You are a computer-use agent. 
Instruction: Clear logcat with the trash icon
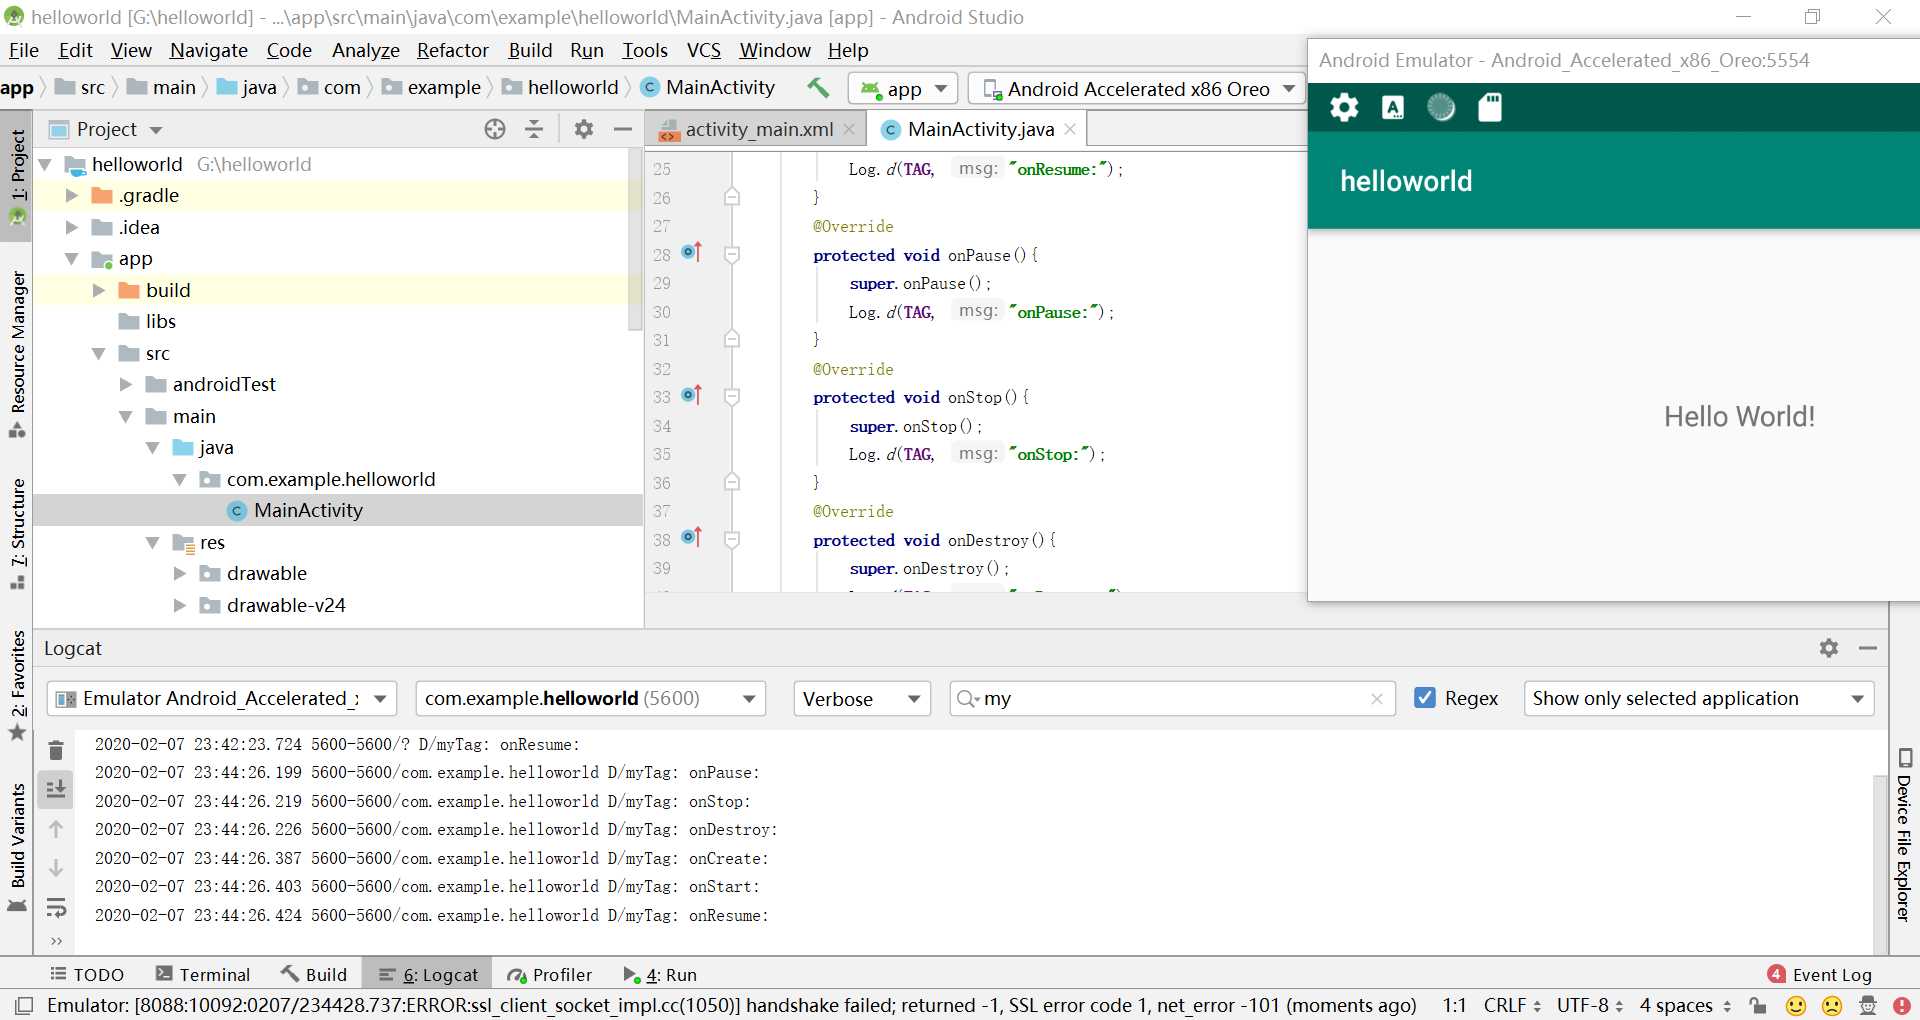(x=56, y=750)
